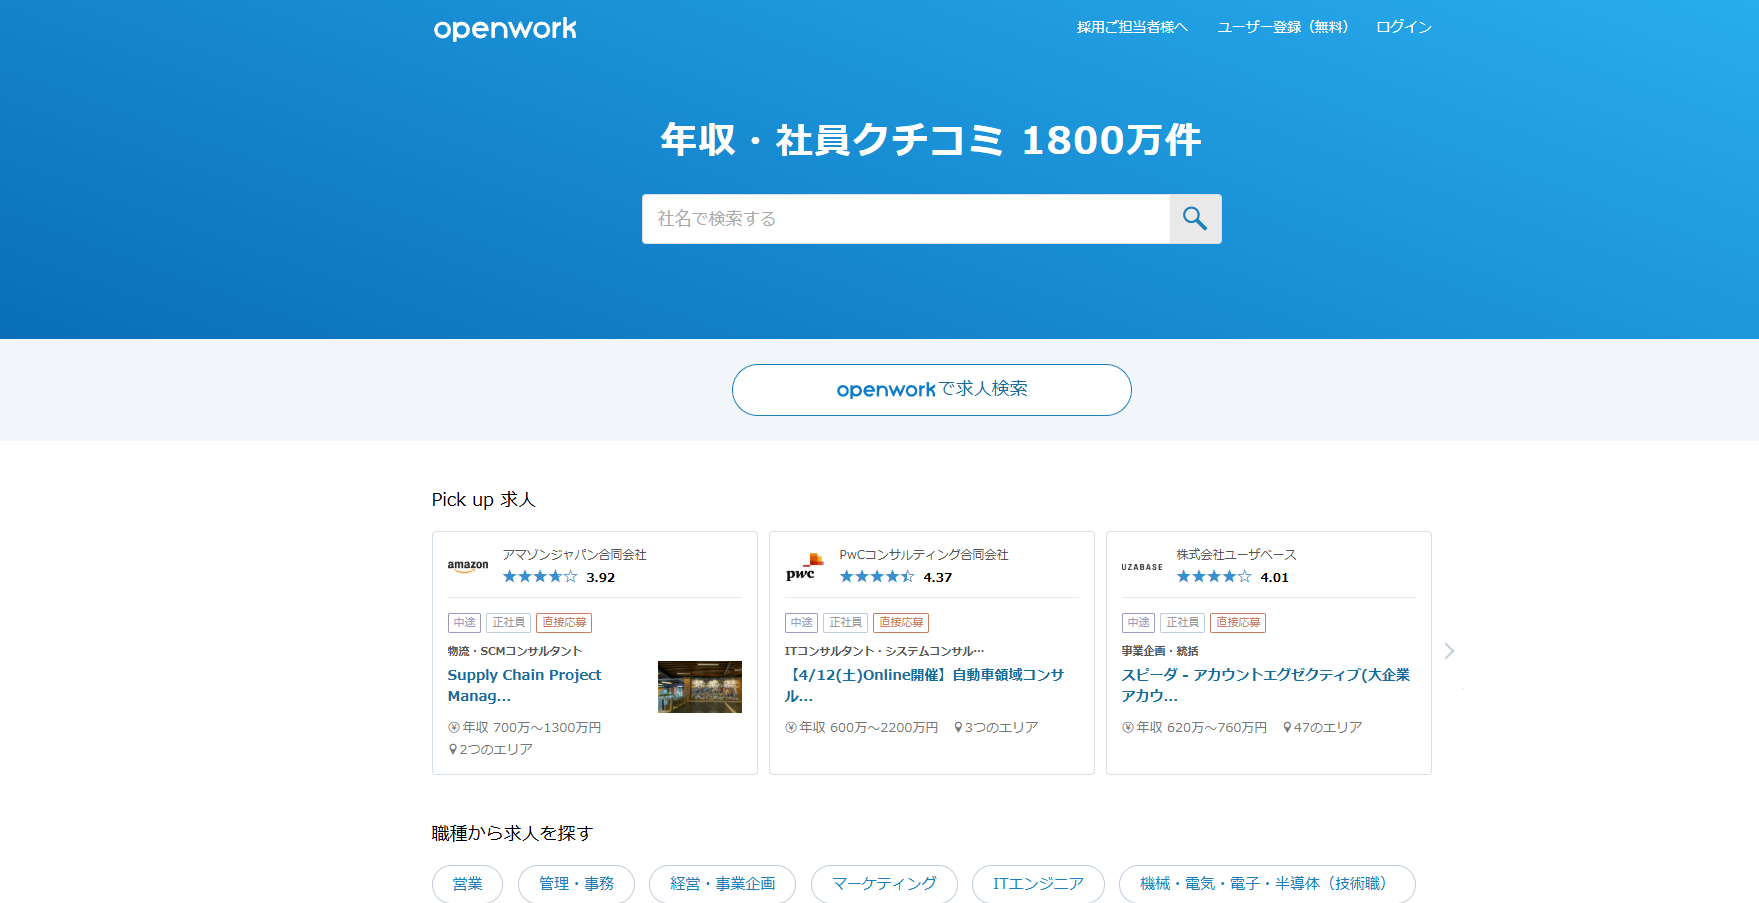Image resolution: width=1759 pixels, height=903 pixels.
Task: Show next Pick up jobs with right chevron
Action: tap(1449, 652)
